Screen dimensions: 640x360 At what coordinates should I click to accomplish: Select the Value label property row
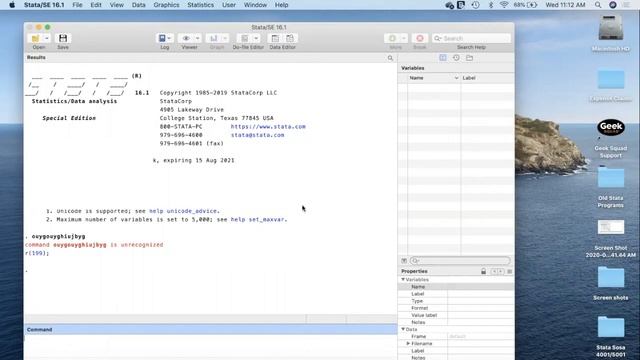pos(456,315)
